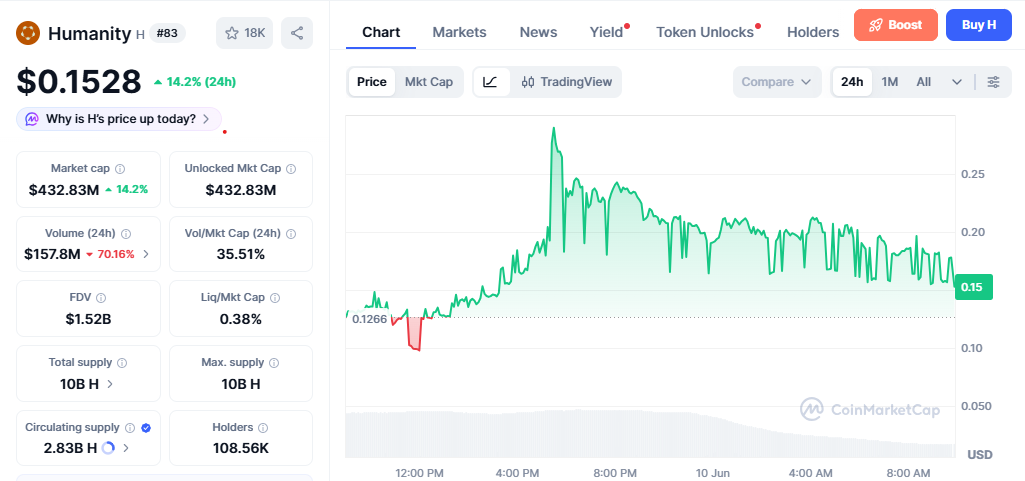The height and width of the screenshot is (481, 1025).
Task: Click the volume bars beneath the chart
Action: (650, 435)
